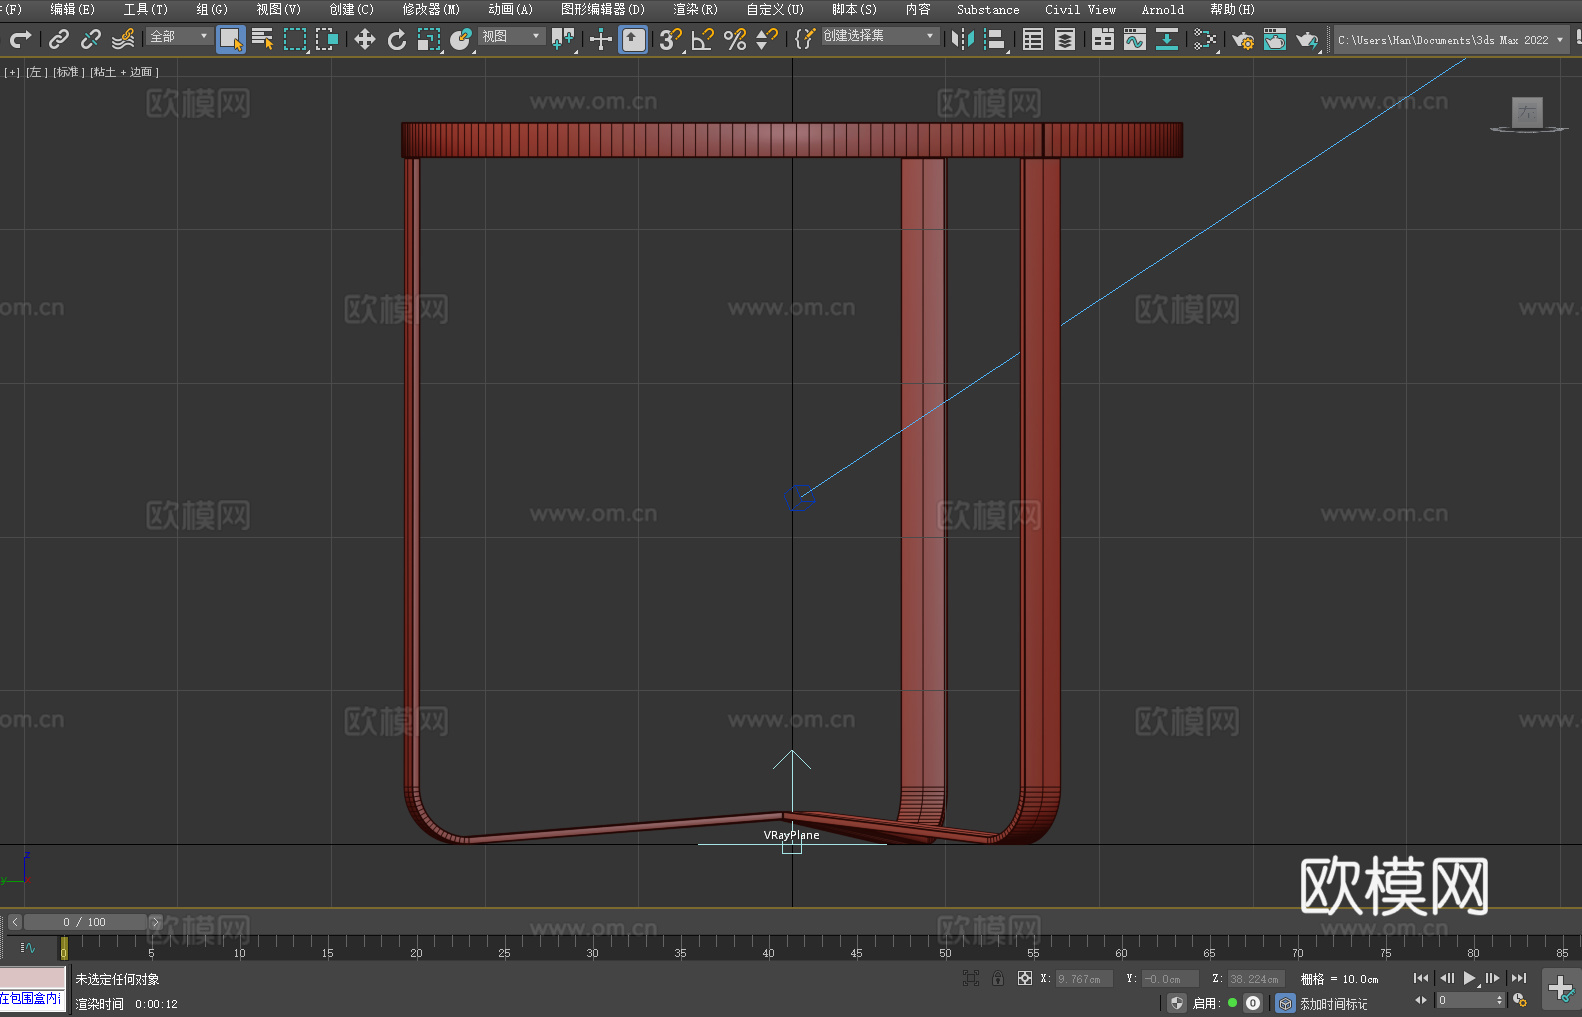This screenshot has width=1582, height=1017.
Task: Toggle Window/Crossing selection mode
Action: click(x=327, y=39)
